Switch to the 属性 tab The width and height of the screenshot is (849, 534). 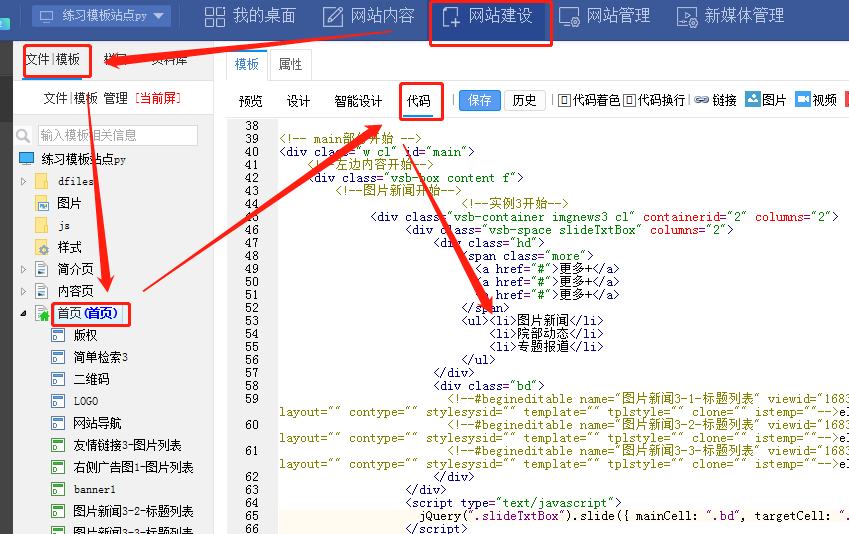click(x=290, y=64)
